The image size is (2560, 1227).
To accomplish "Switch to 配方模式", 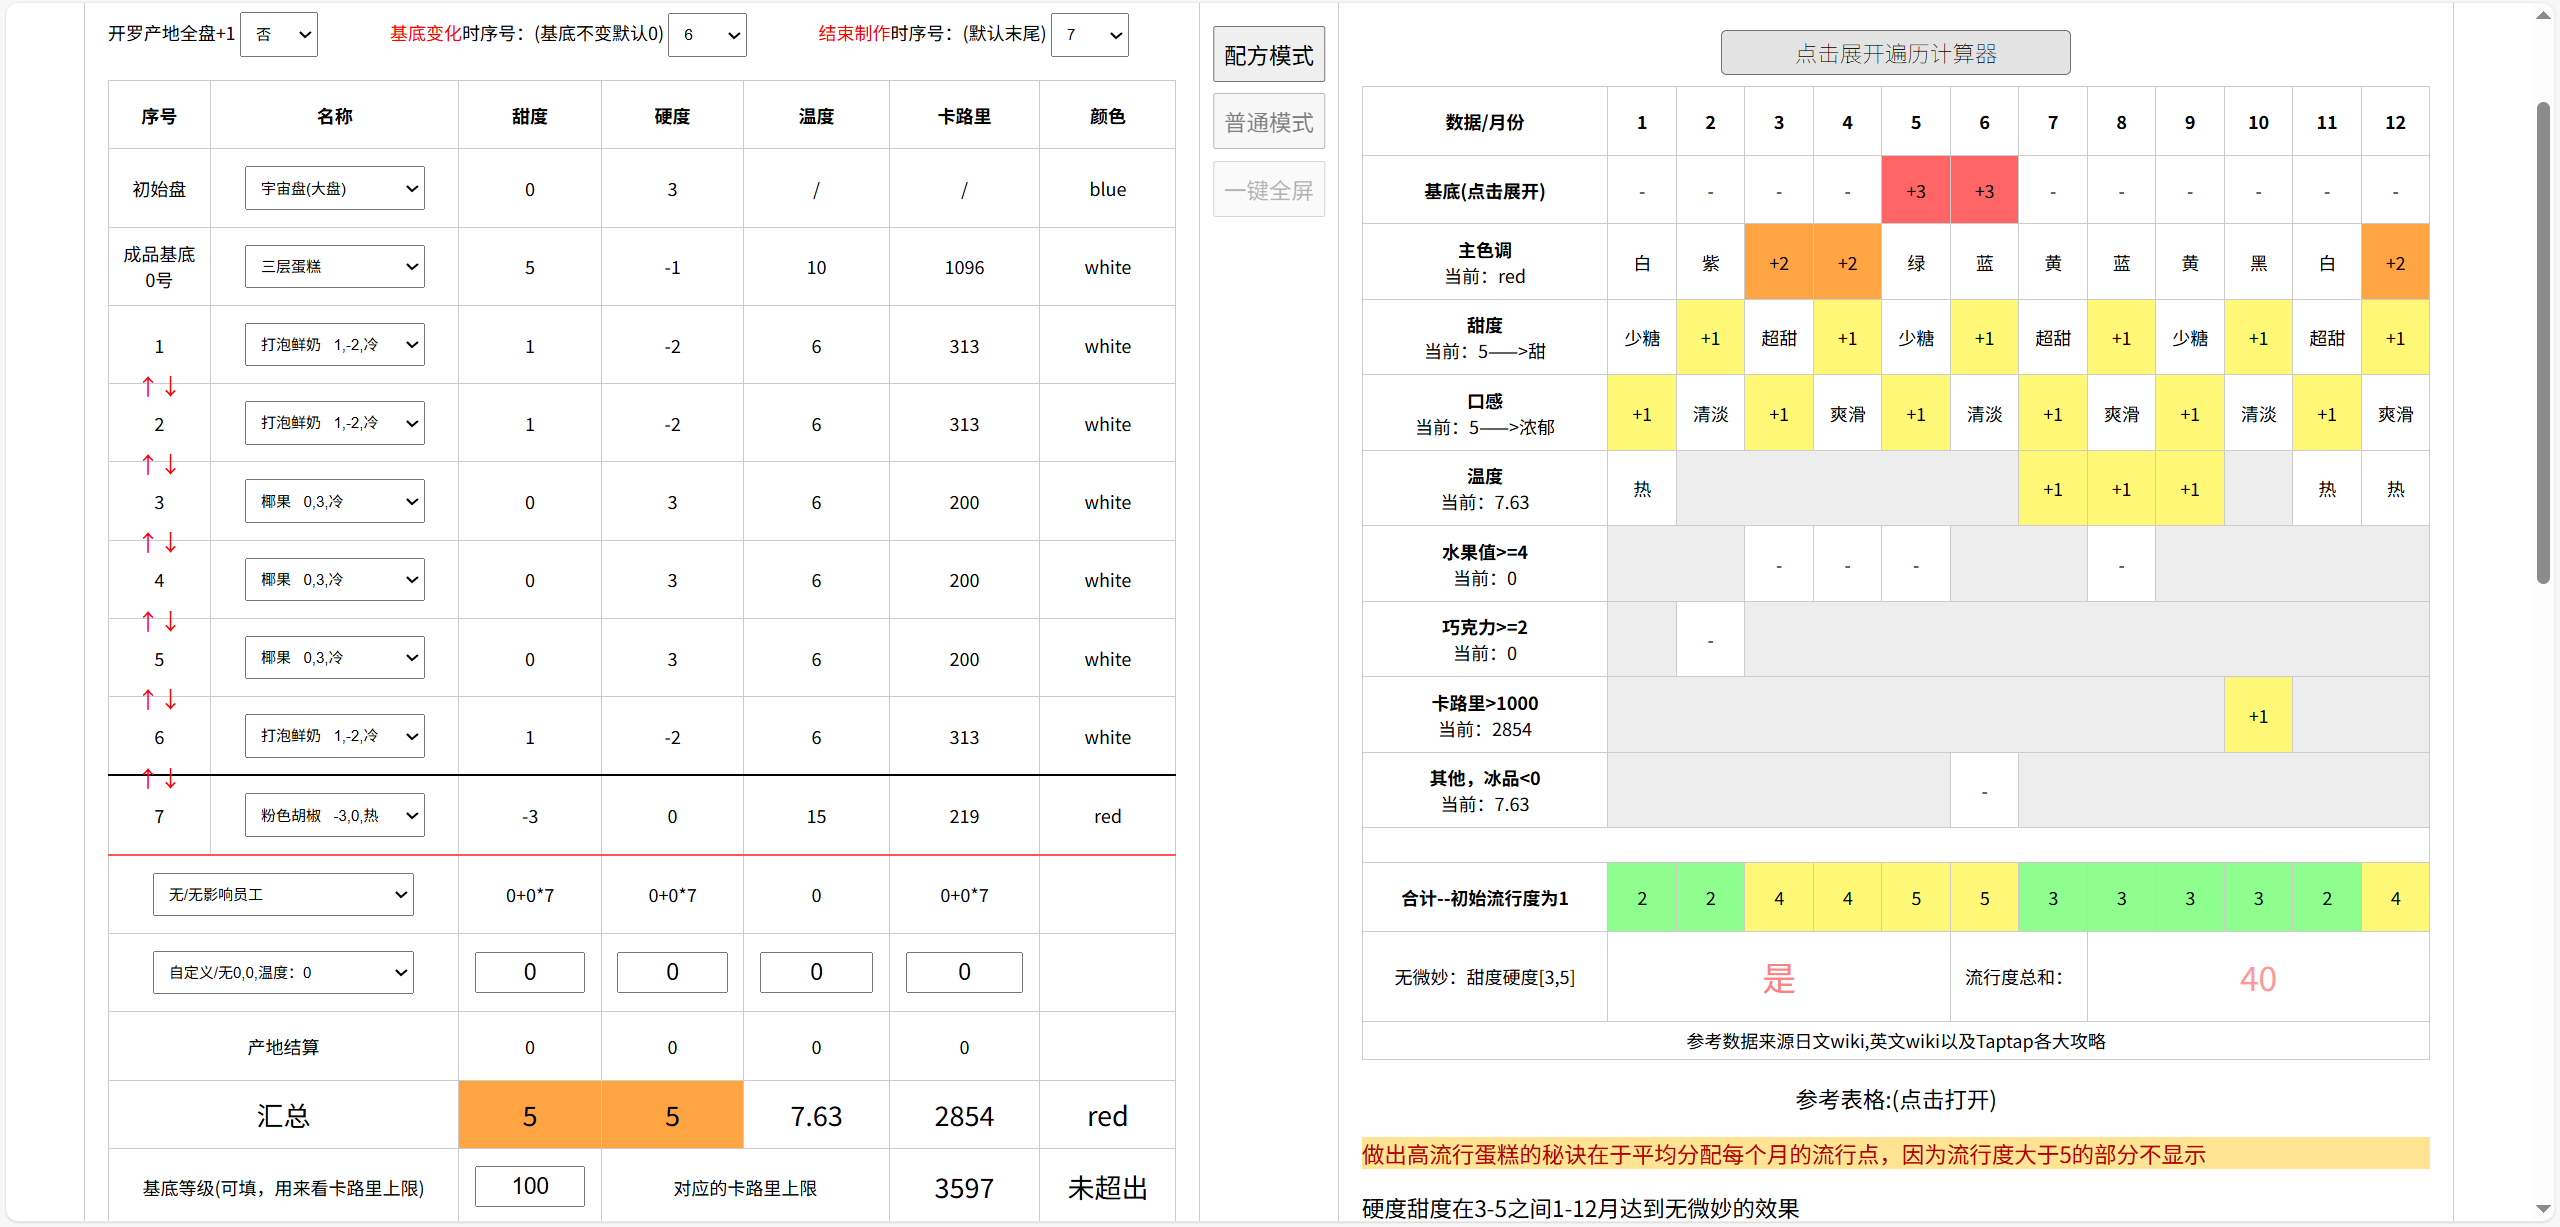I will click(x=1269, y=55).
